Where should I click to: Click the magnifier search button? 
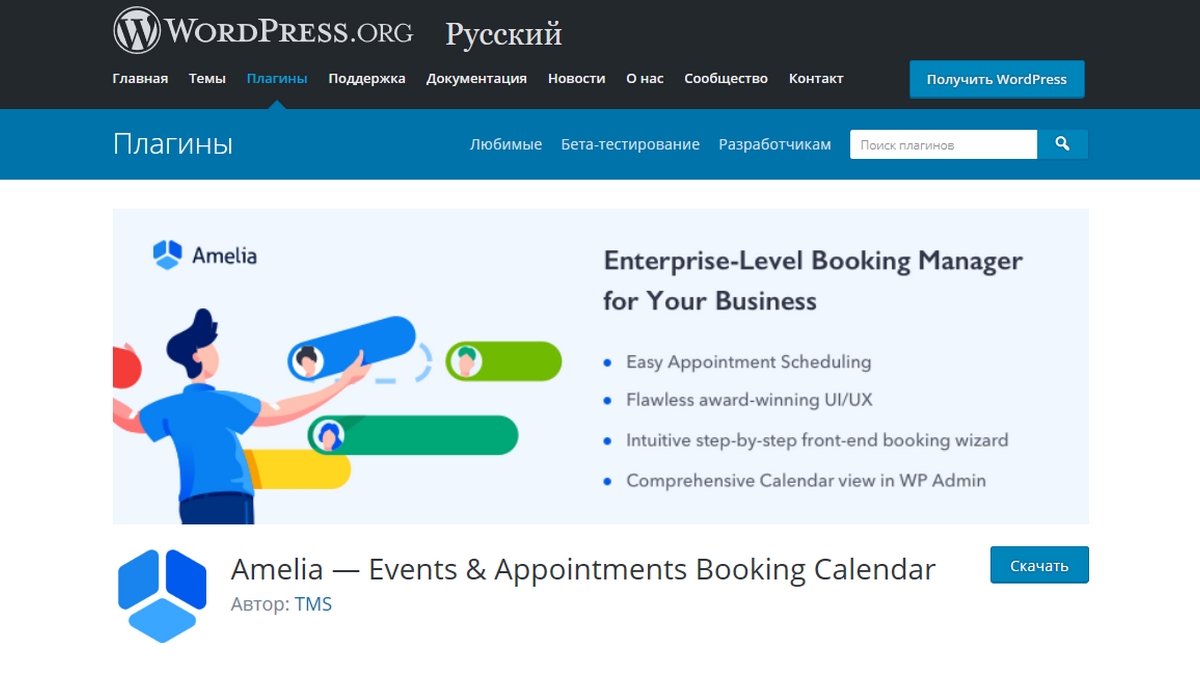(x=1062, y=144)
